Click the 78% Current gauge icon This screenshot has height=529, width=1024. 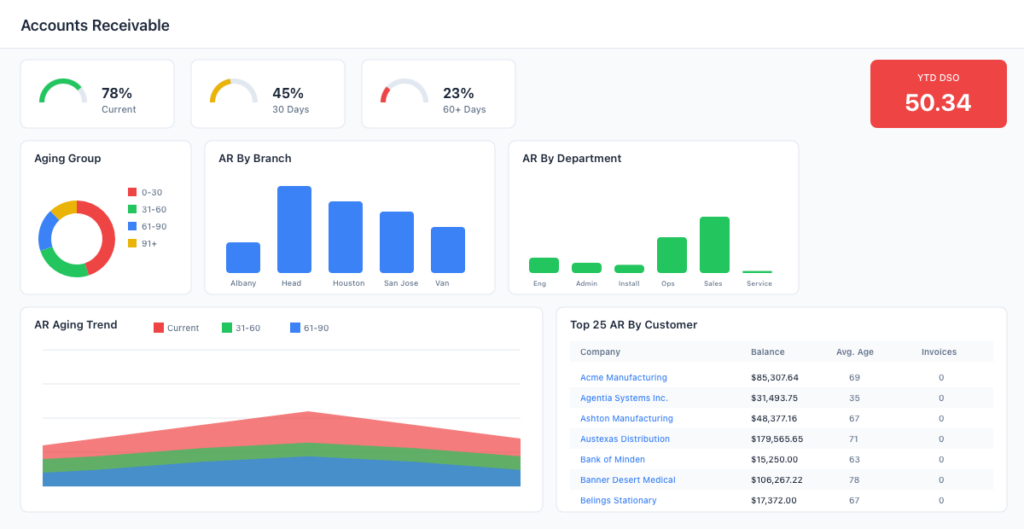coord(63,91)
